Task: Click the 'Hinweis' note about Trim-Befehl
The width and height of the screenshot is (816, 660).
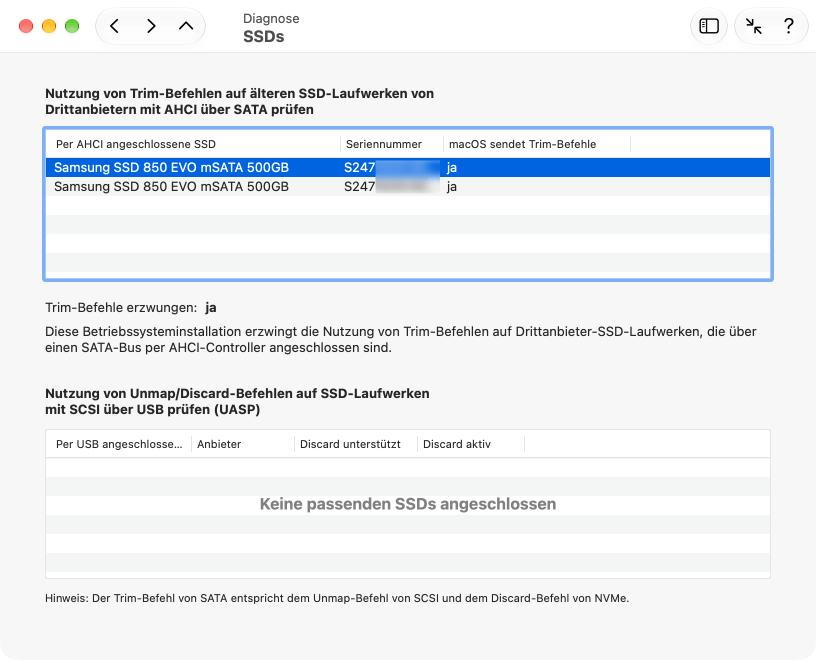Action: click(337, 598)
